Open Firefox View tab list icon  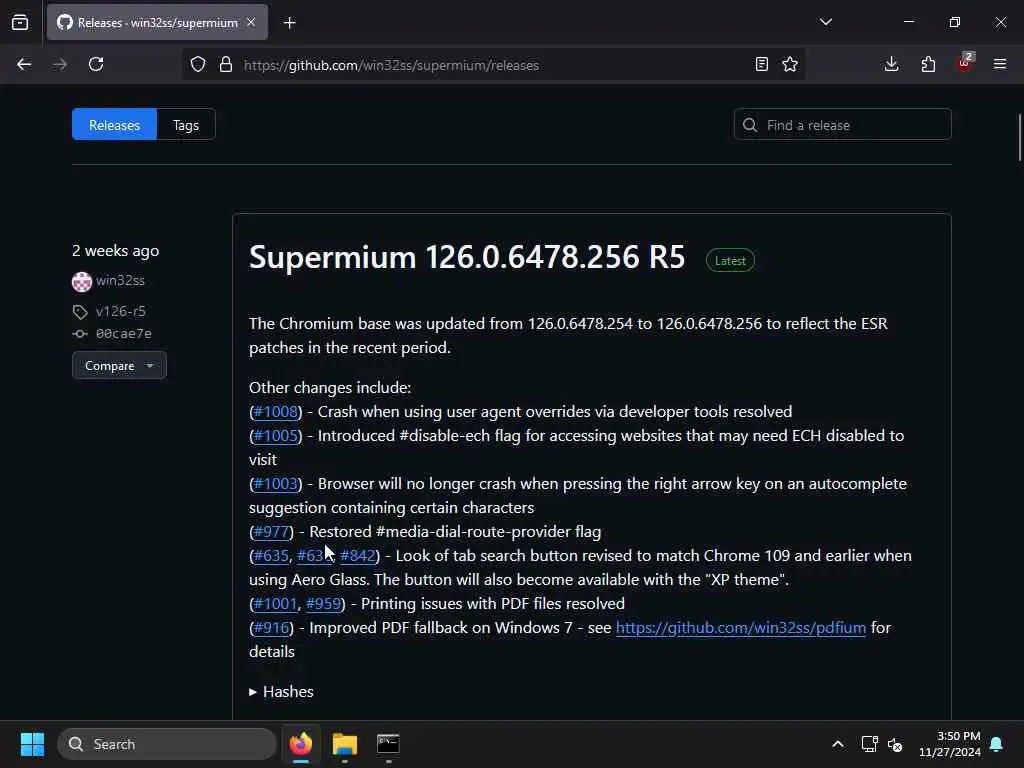pos(20,22)
